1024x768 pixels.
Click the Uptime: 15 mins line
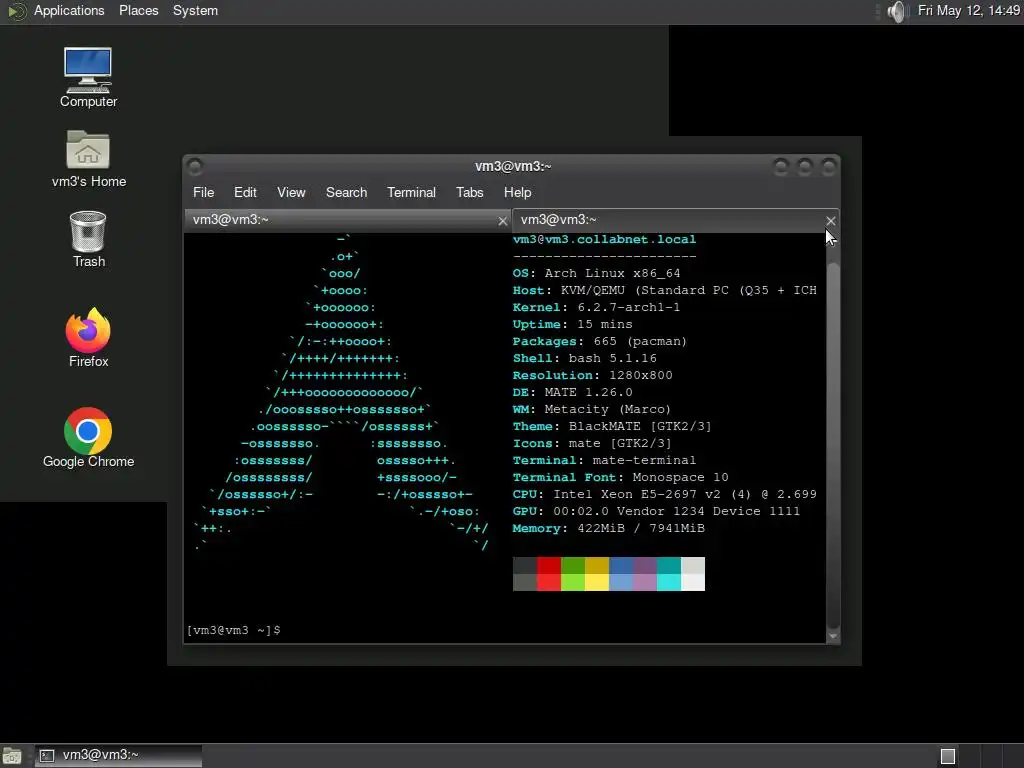coord(573,325)
